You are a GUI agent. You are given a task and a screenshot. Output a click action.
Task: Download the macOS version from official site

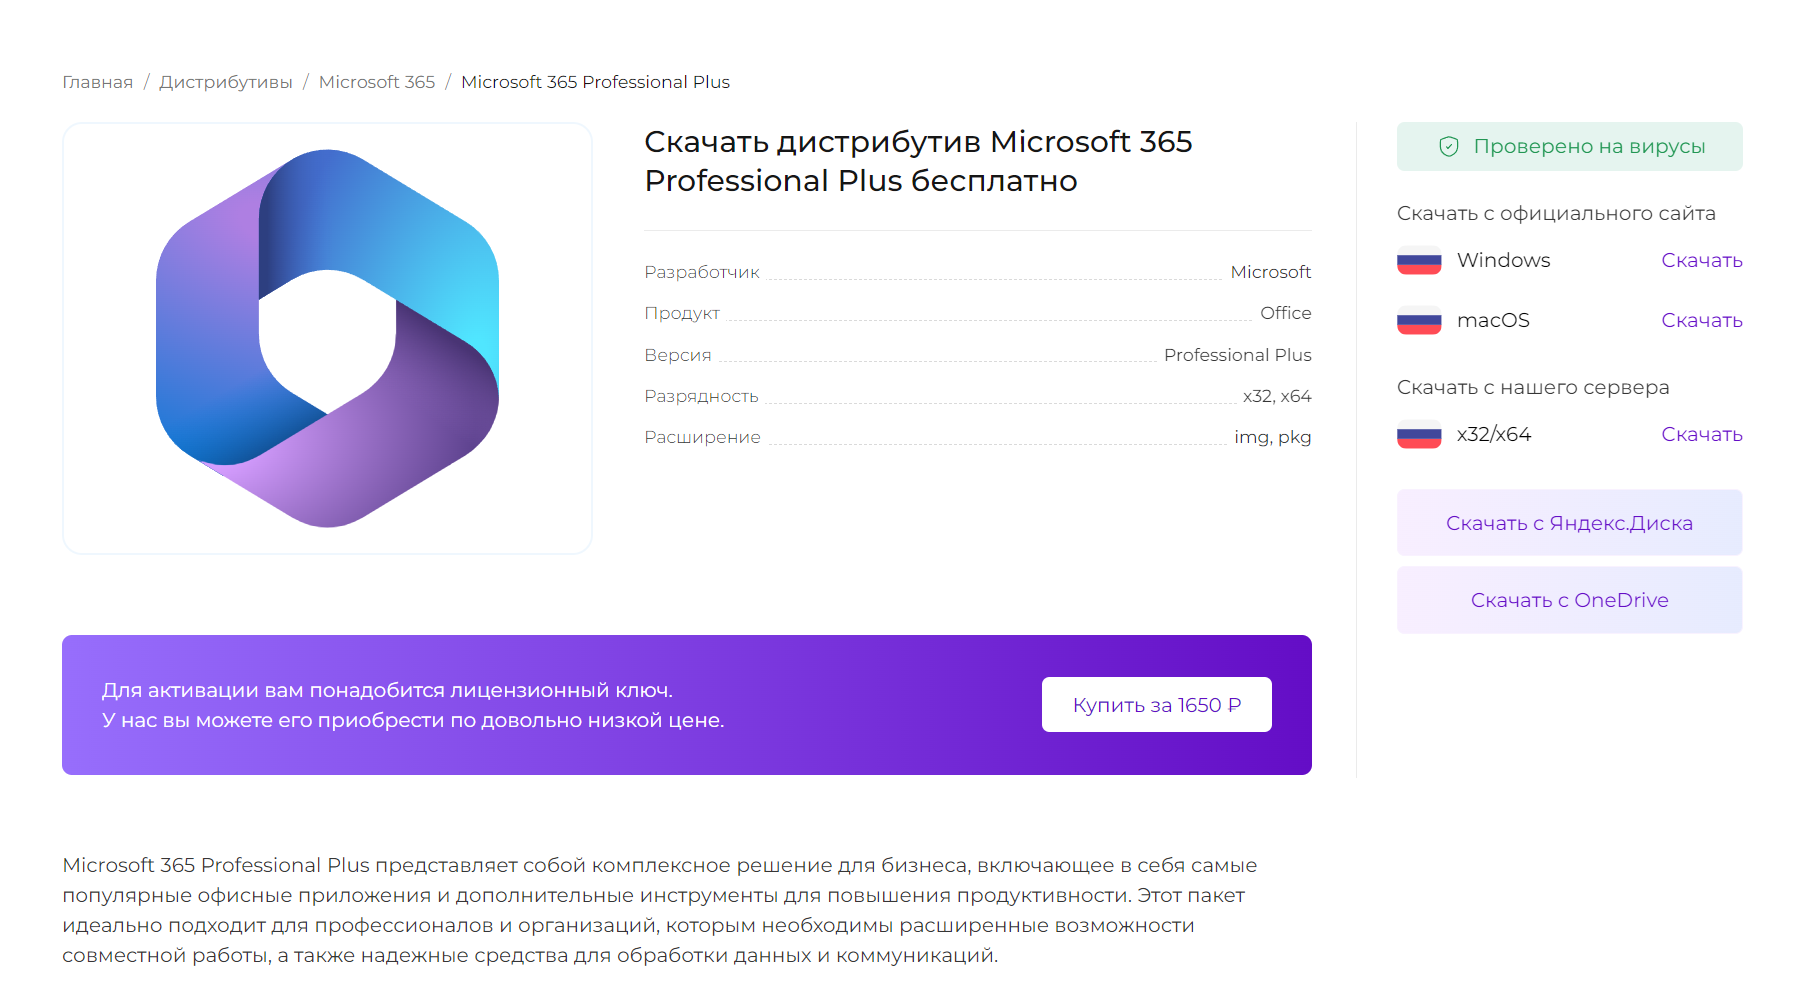[1702, 320]
